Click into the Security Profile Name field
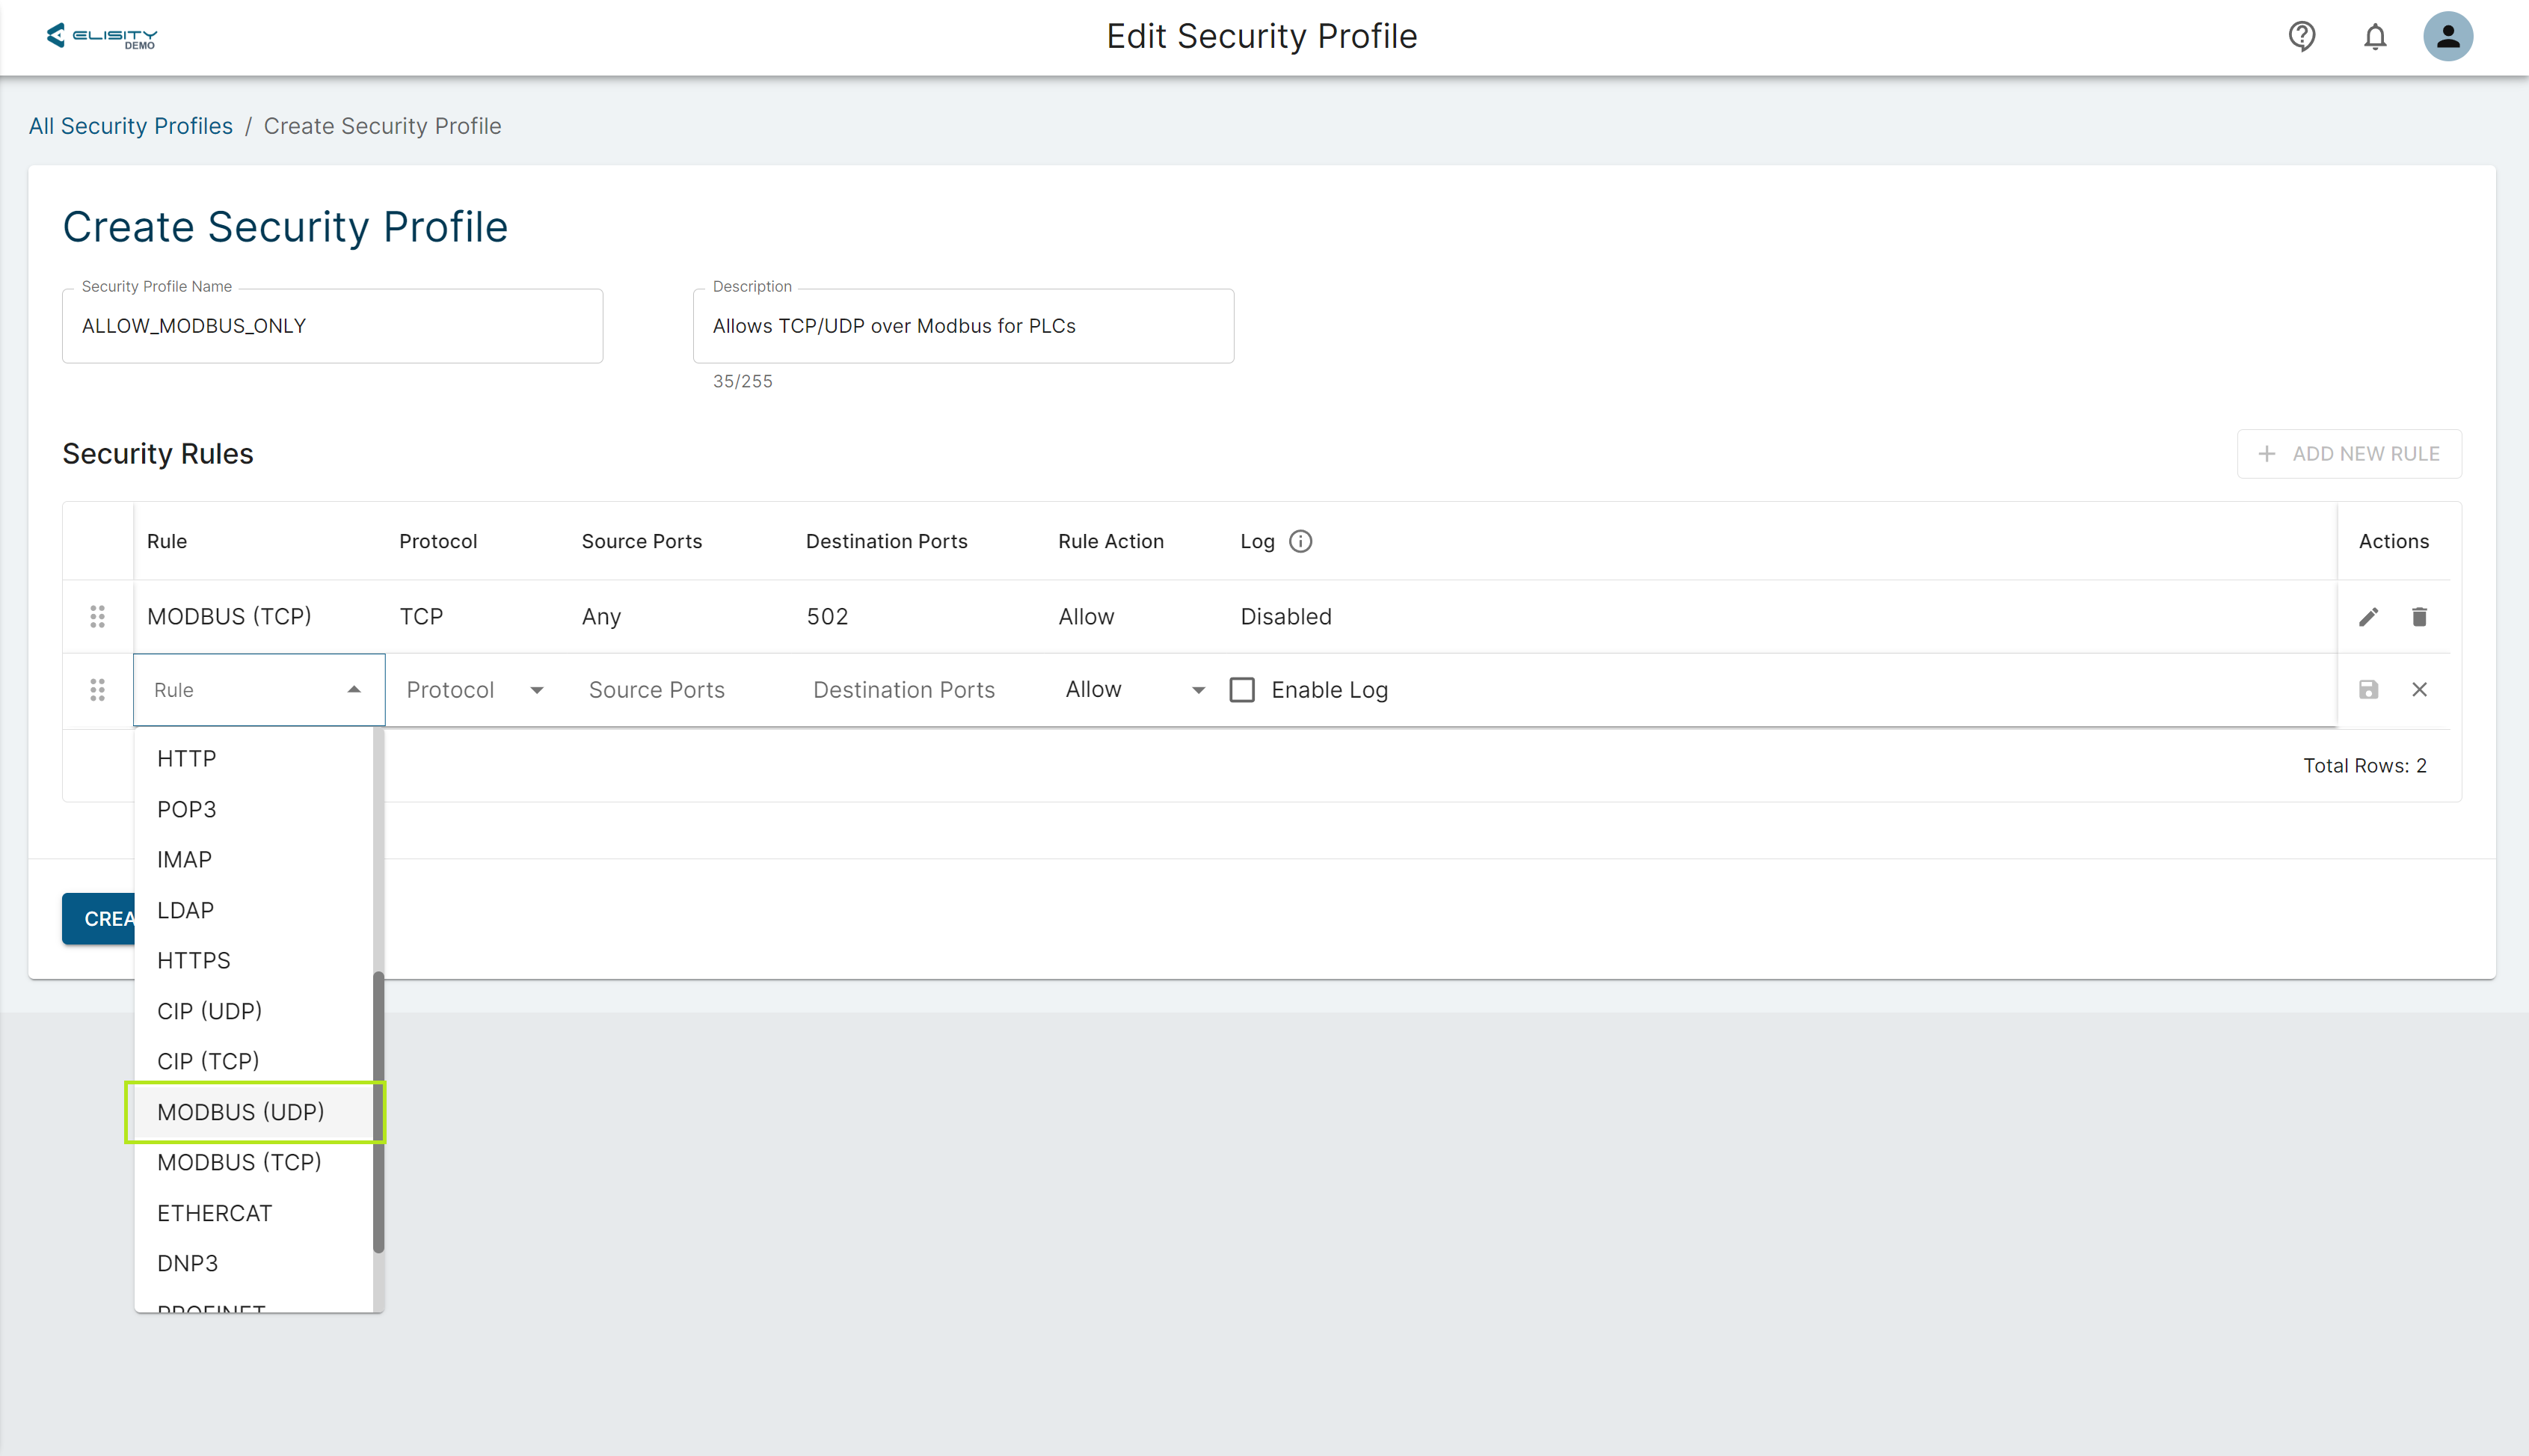This screenshot has width=2529, height=1456. (332, 326)
